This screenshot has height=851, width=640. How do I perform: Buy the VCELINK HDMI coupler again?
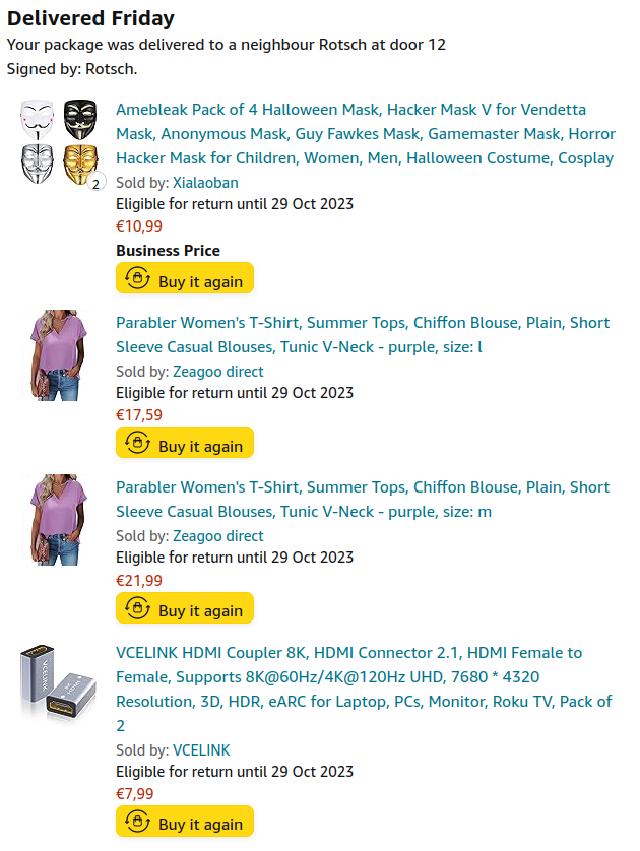tap(185, 821)
